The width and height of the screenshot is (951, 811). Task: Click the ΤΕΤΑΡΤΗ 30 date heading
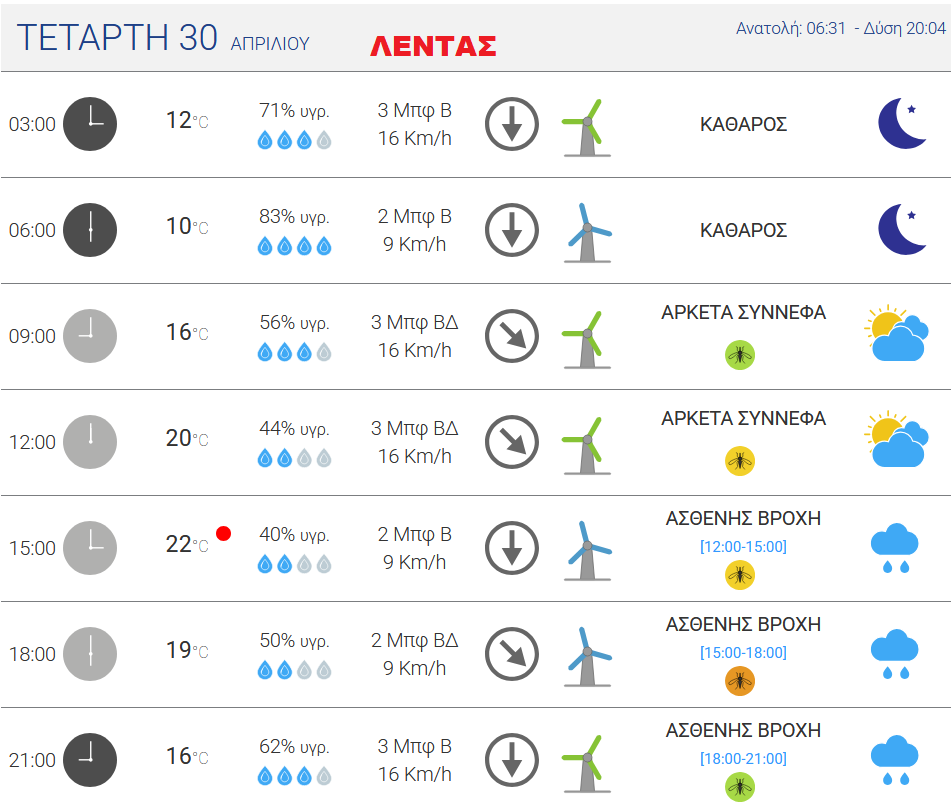tap(117, 38)
